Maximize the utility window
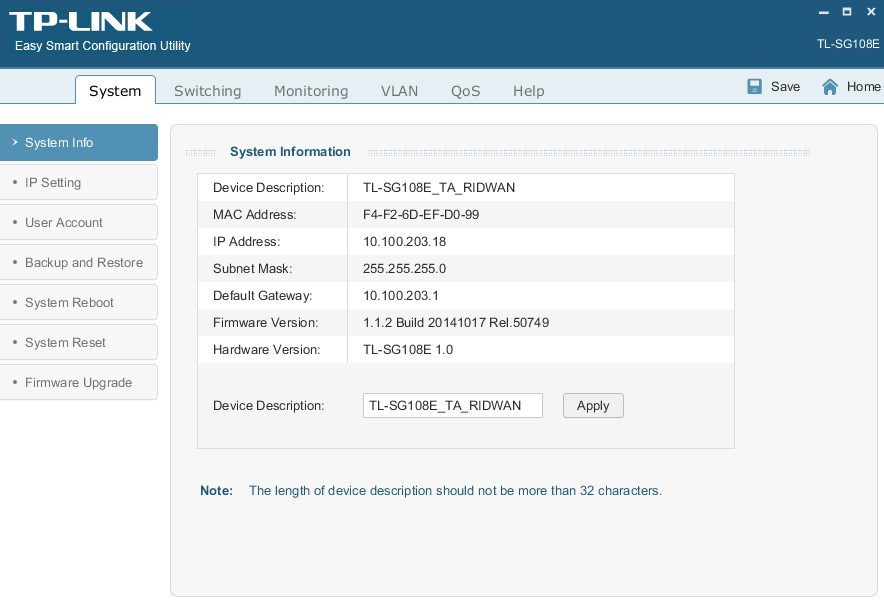This screenshot has height=612, width=884. coord(847,12)
